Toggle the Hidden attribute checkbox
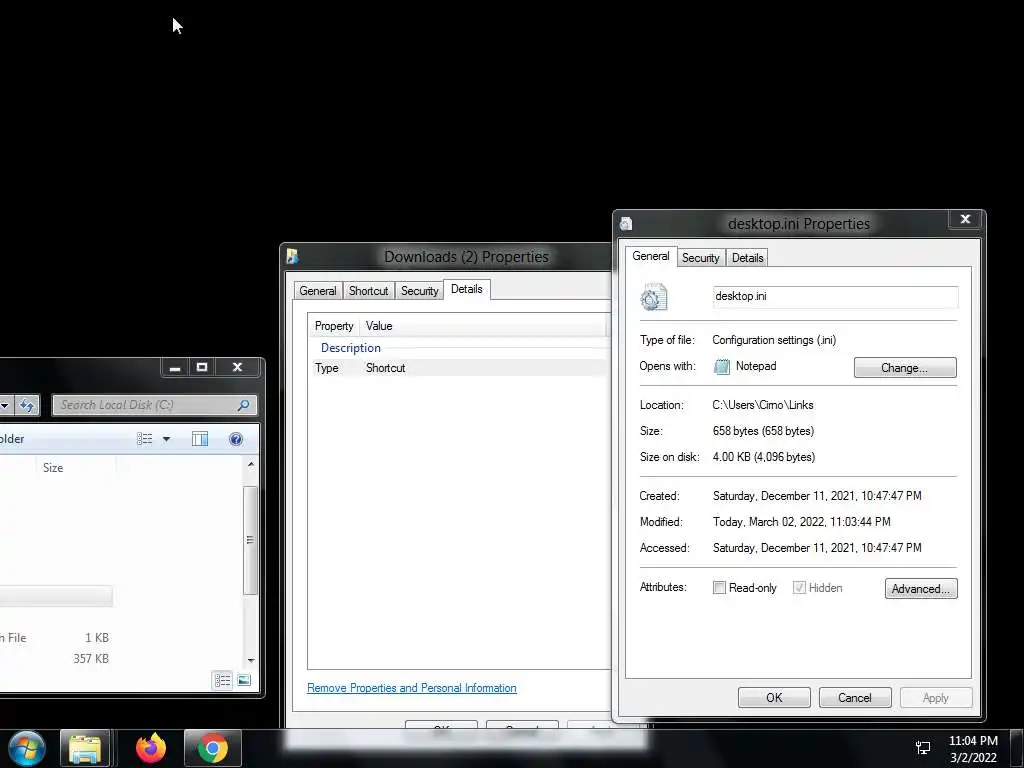Image resolution: width=1024 pixels, height=768 pixels. pyautogui.click(x=799, y=588)
